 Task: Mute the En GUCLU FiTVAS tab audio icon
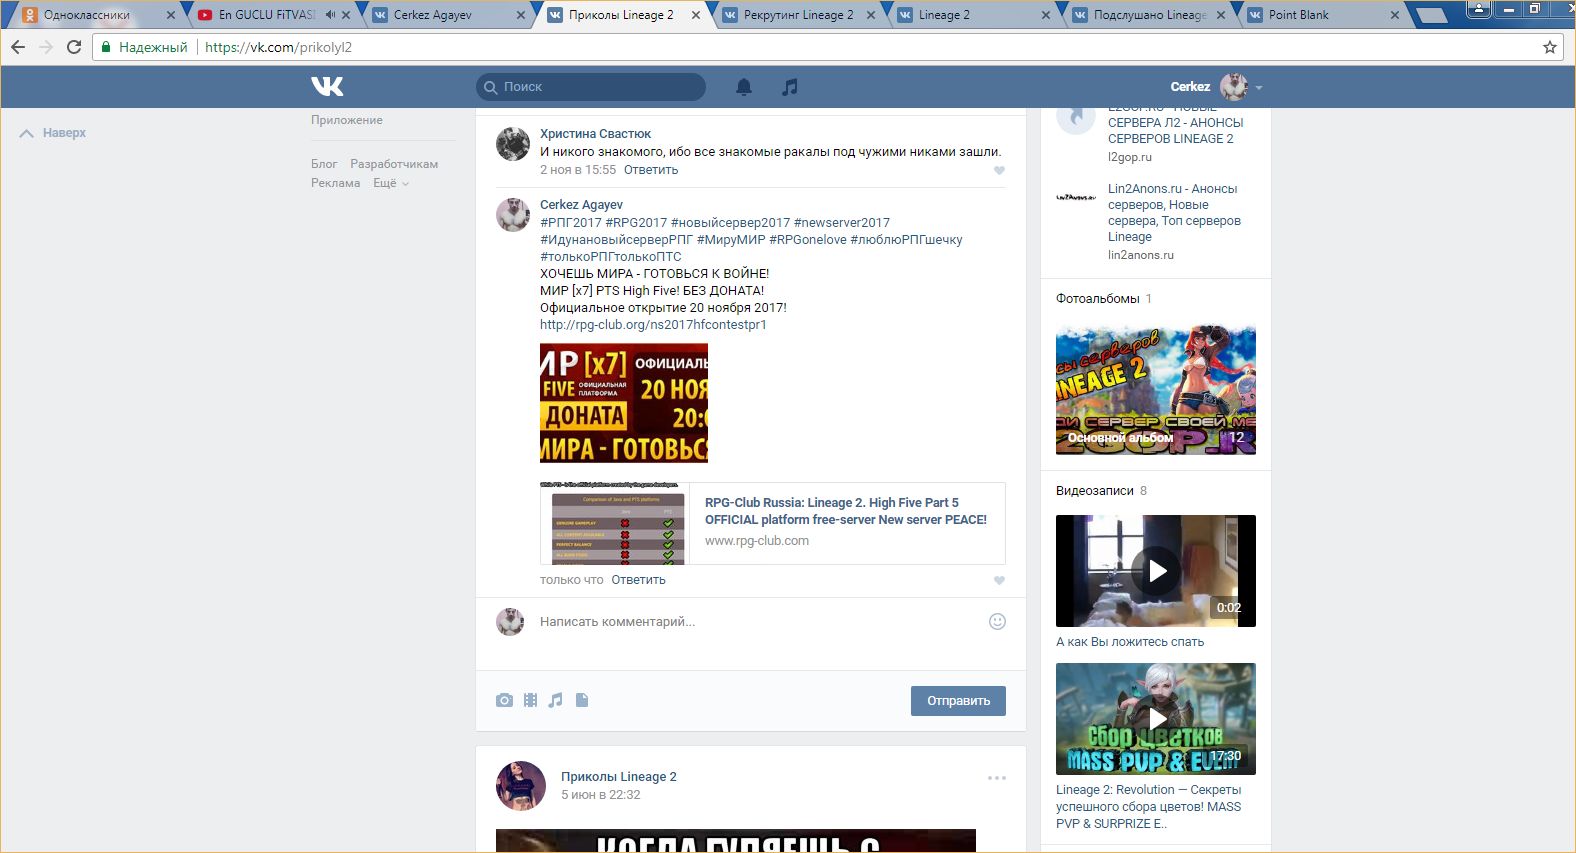click(x=330, y=15)
